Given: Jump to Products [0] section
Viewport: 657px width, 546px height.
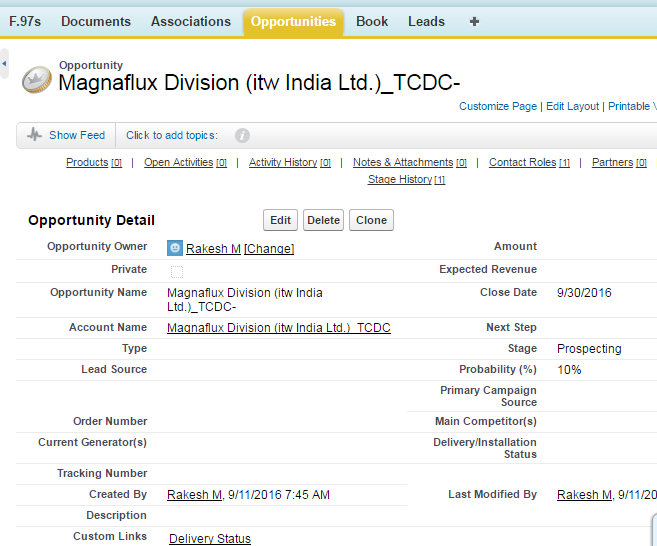Looking at the screenshot, I should (x=94, y=162).
